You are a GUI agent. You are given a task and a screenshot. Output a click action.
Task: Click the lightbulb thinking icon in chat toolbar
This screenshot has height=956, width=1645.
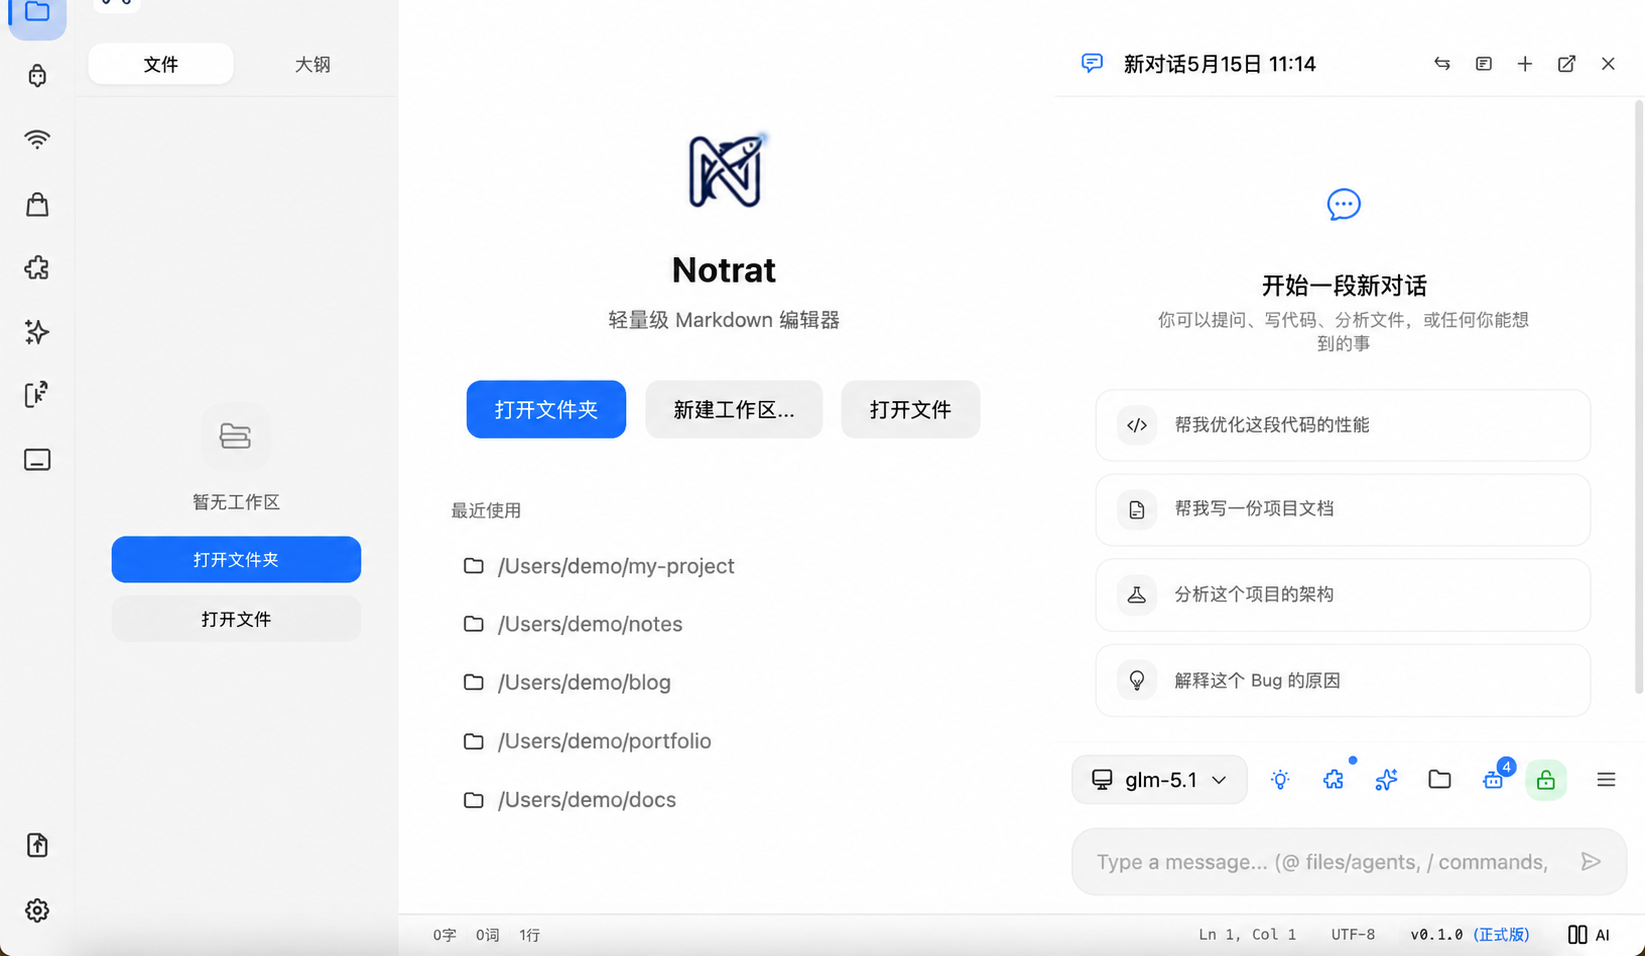click(1280, 780)
